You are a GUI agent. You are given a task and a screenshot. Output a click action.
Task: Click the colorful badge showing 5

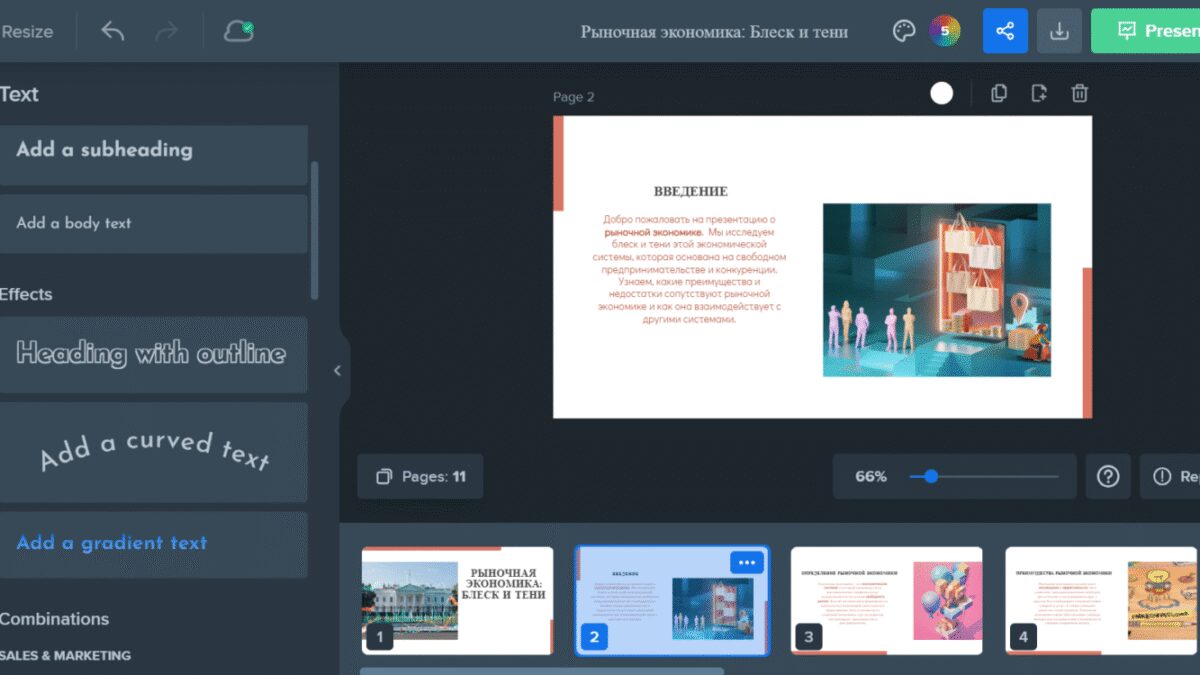(x=944, y=31)
